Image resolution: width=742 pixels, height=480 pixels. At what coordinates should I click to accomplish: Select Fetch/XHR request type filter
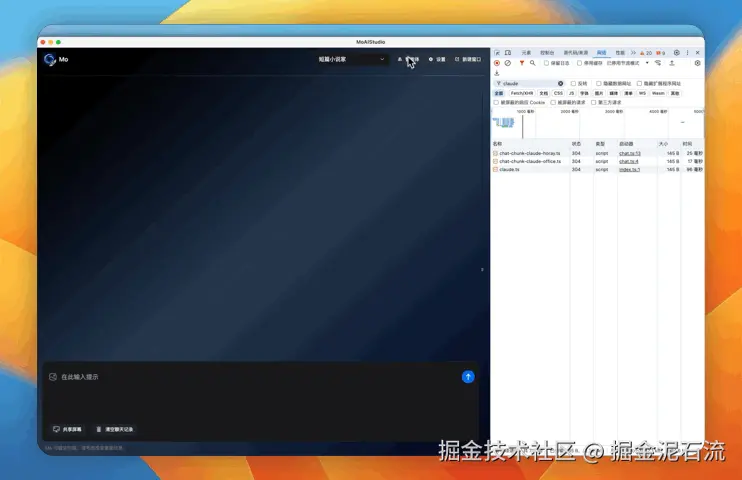(x=522, y=93)
